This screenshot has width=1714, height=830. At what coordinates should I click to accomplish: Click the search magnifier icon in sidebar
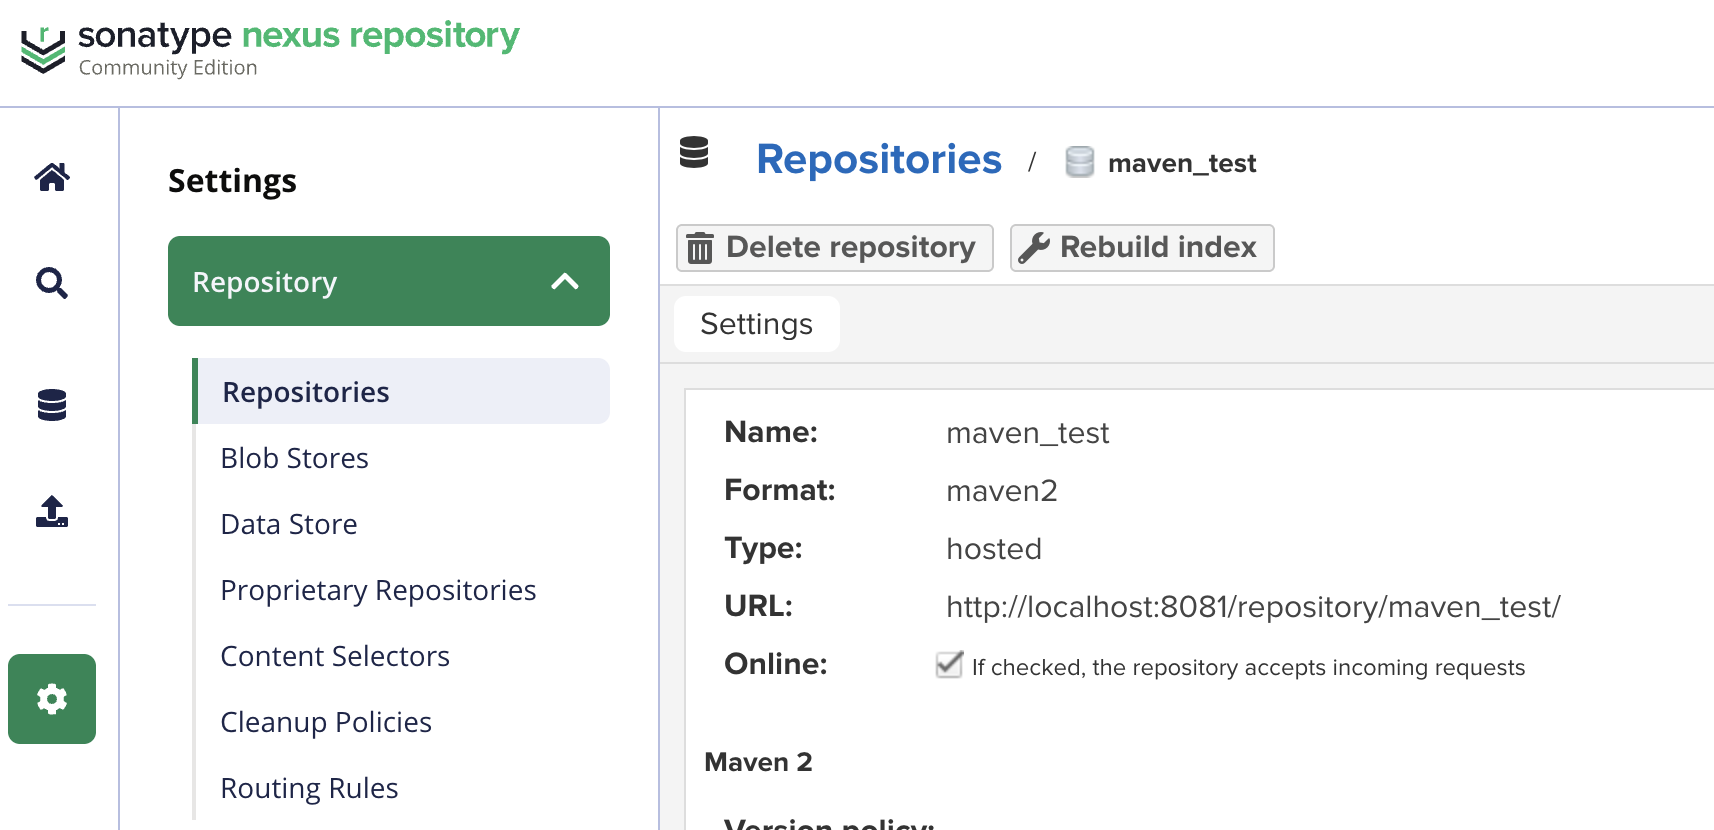pos(52,284)
